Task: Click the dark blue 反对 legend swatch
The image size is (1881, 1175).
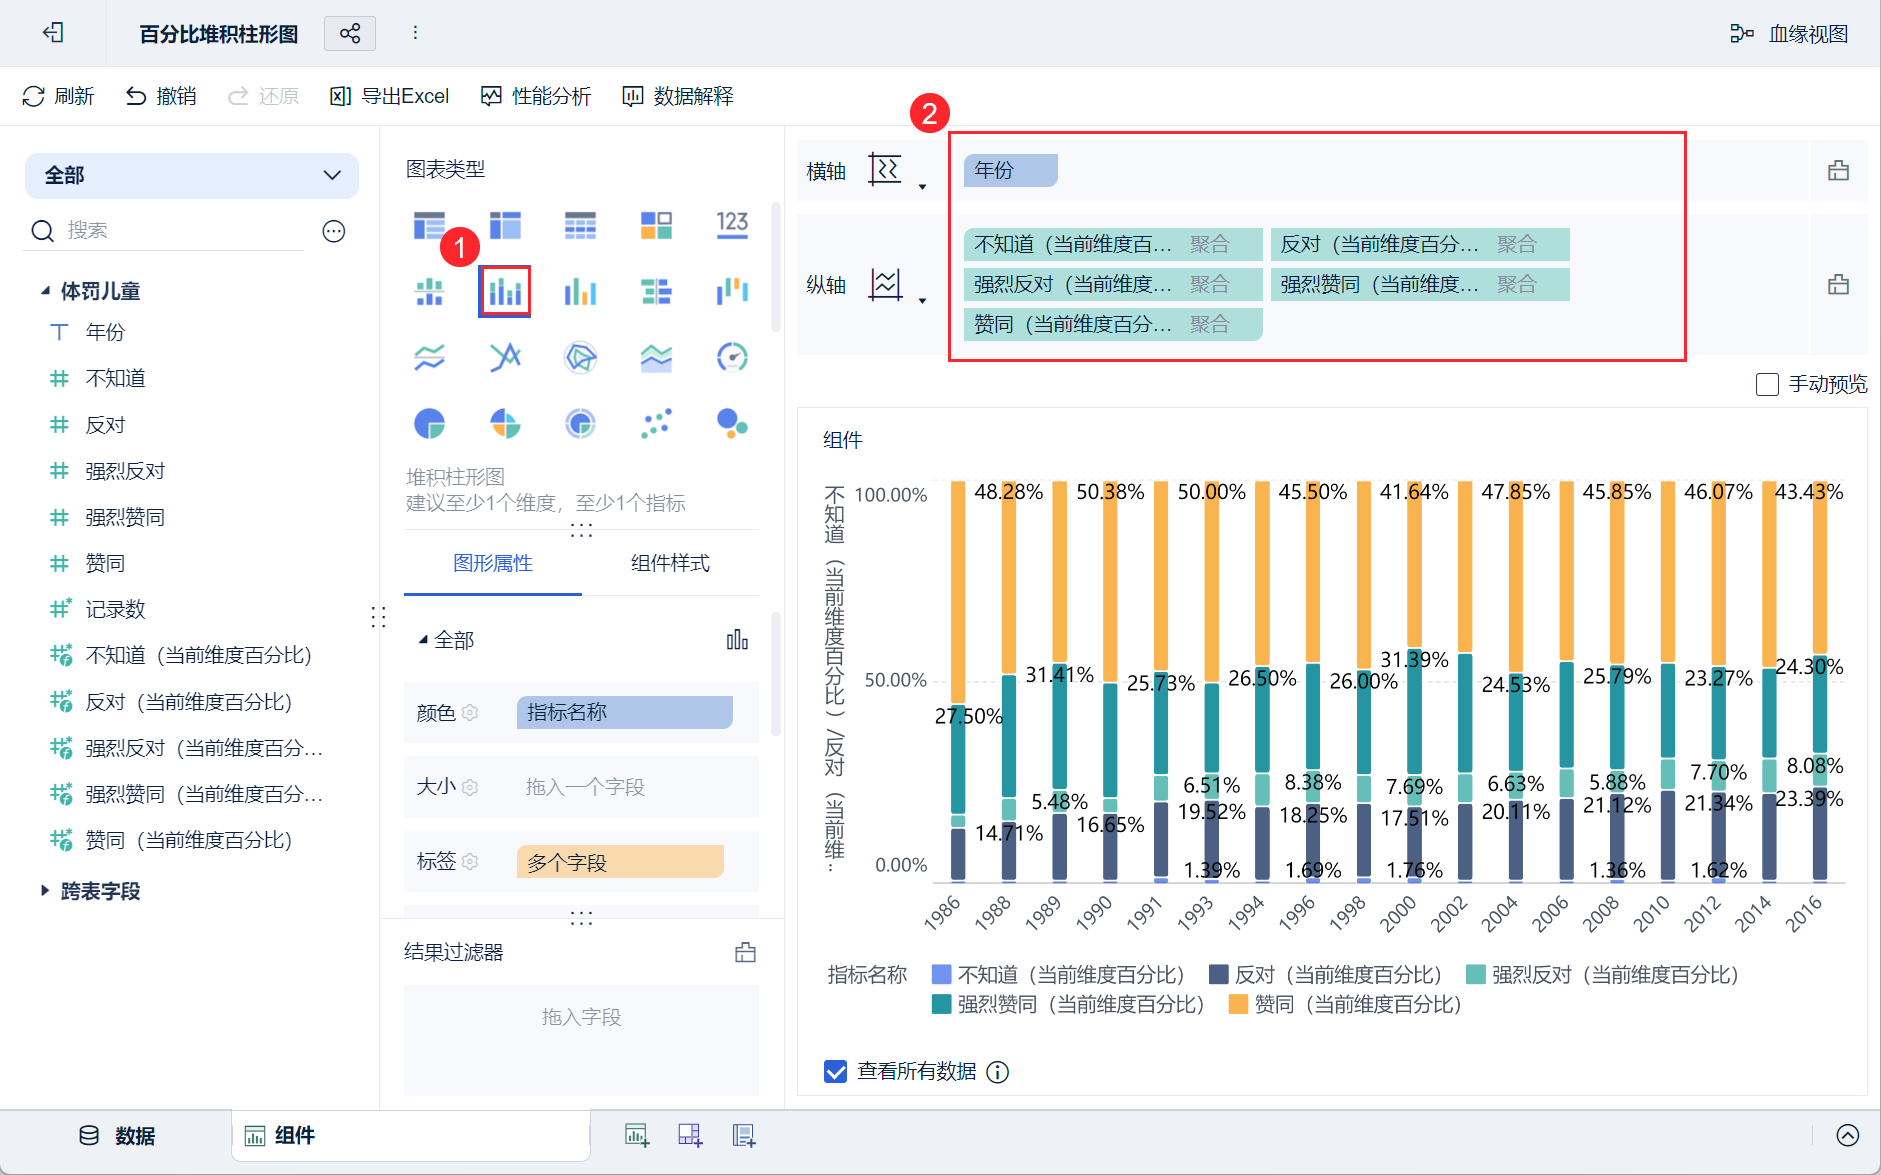Action: 1218,974
